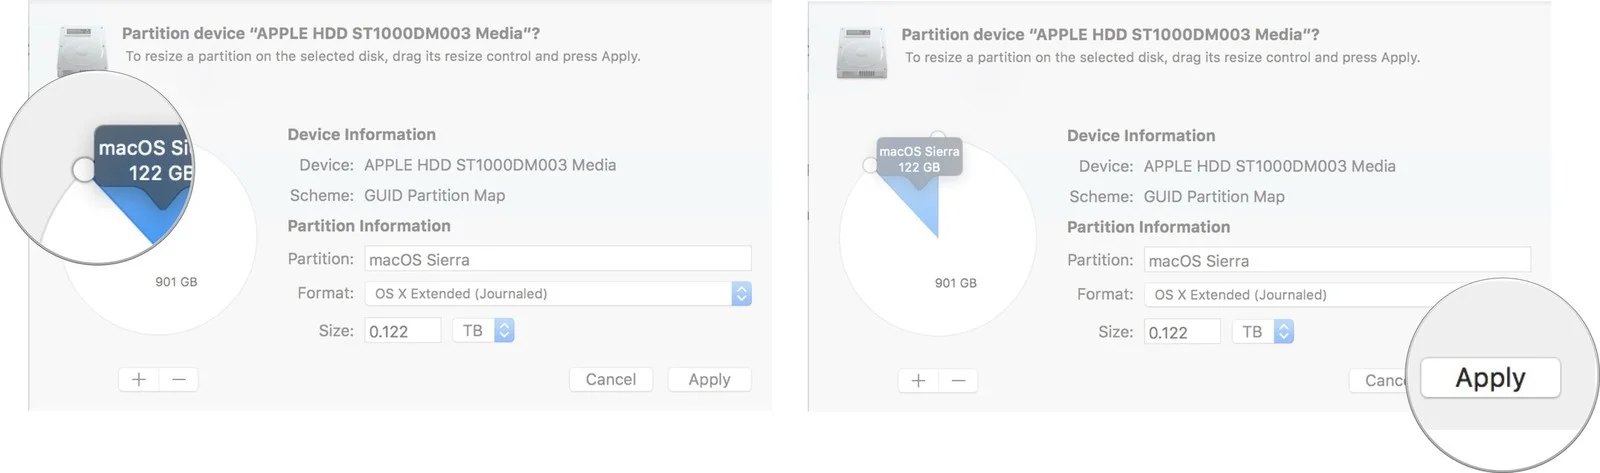Click the small resize handle on right pie chart
Image resolution: width=1600 pixels, height=473 pixels.
(869, 165)
